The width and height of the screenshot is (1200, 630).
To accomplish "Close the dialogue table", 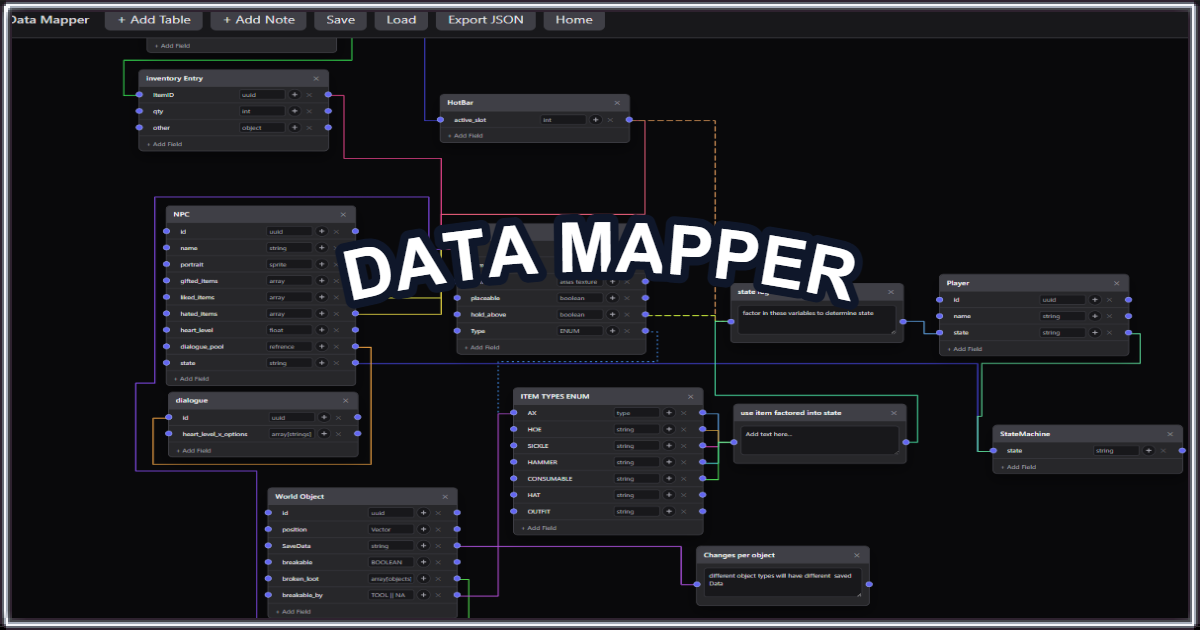I will click(345, 400).
